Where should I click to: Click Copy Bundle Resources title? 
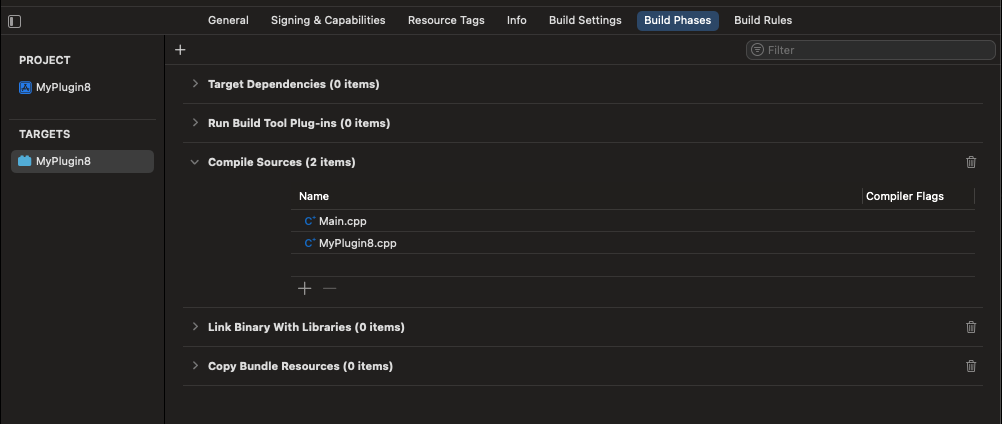coord(300,366)
